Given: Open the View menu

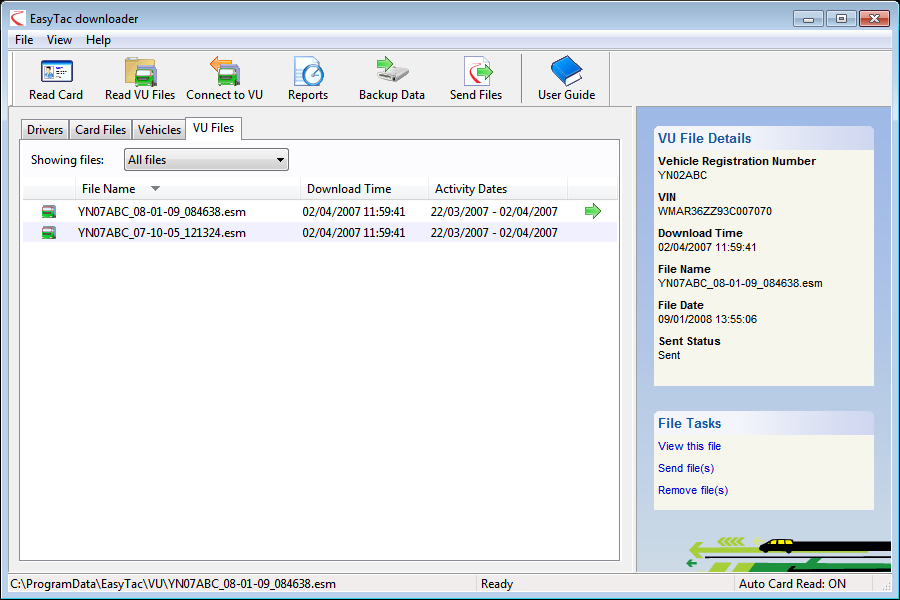Looking at the screenshot, I should click(x=59, y=40).
